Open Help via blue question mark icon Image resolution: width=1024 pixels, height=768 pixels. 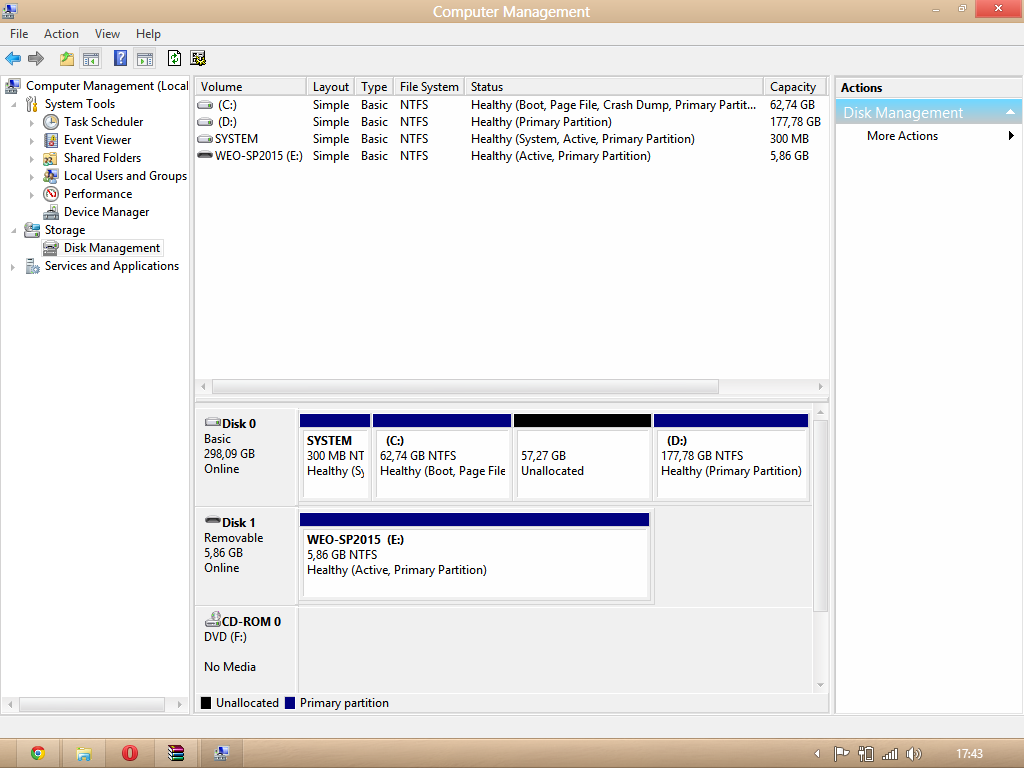(120, 58)
